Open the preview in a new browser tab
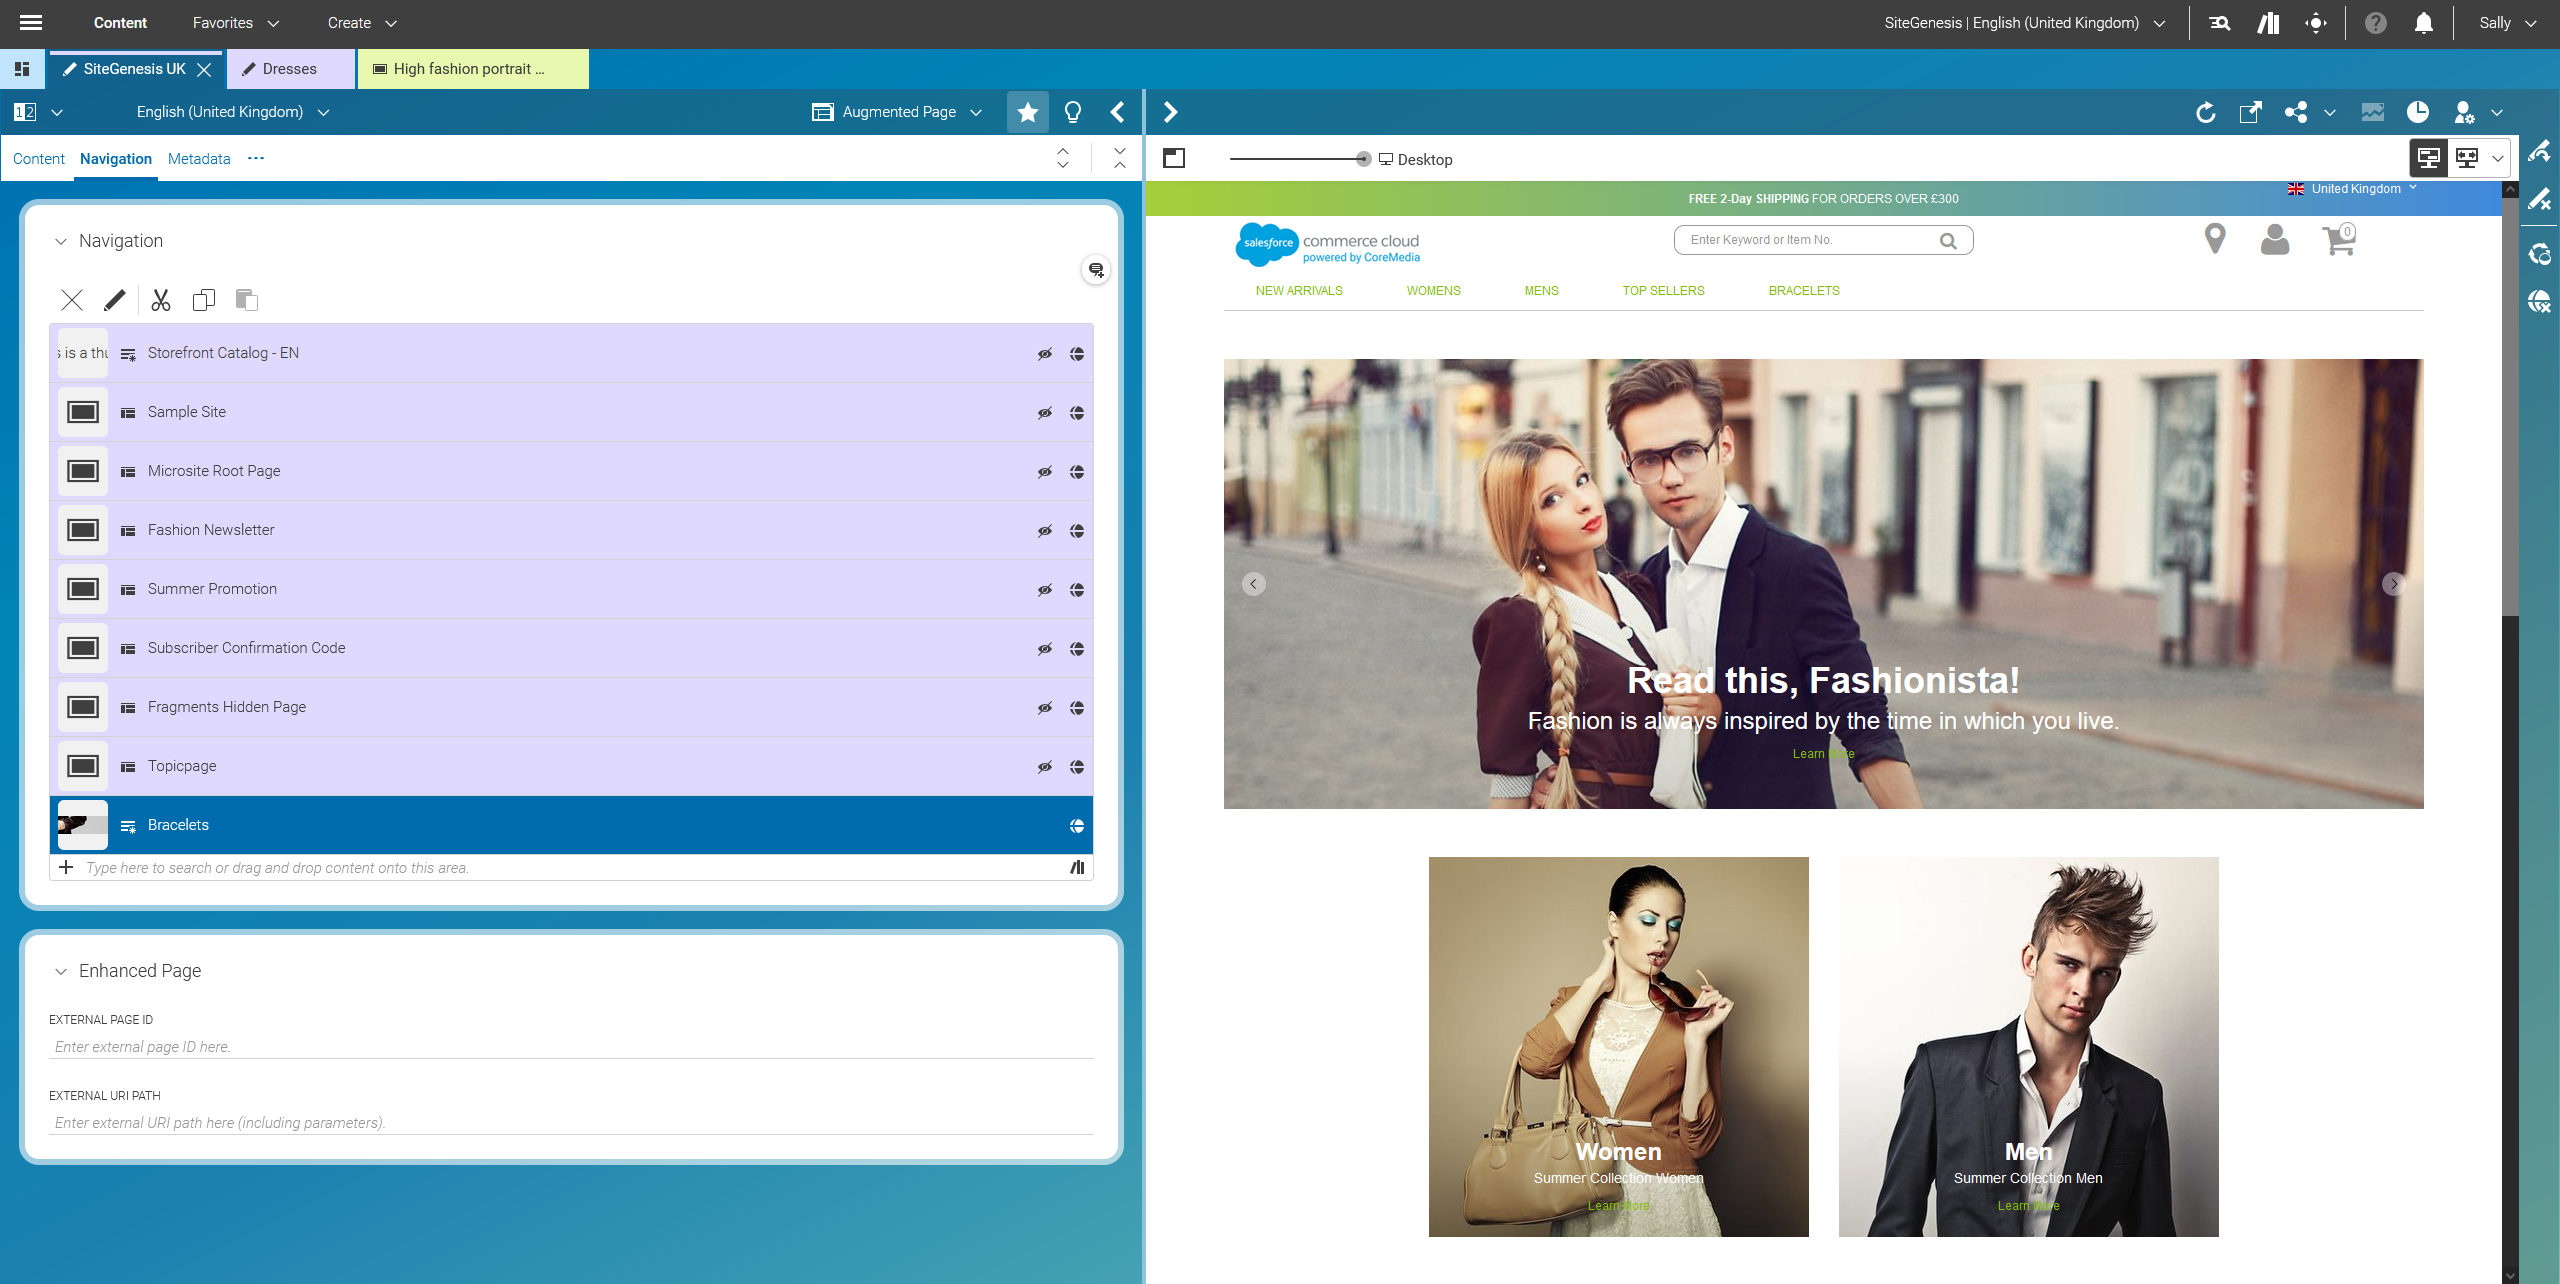 pos(2250,112)
